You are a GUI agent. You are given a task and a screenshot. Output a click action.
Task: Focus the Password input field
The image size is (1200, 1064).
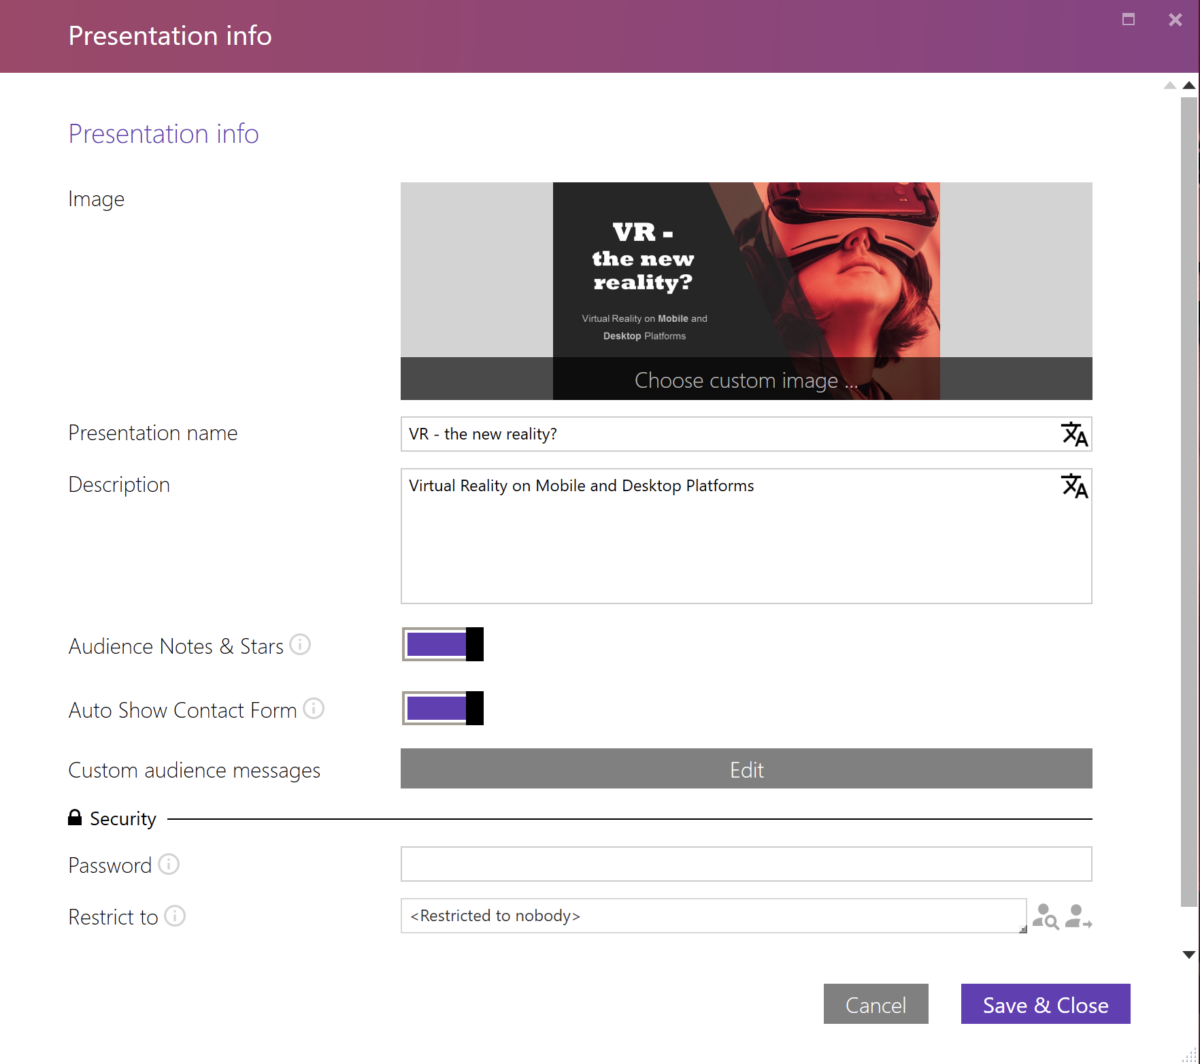click(x=746, y=864)
